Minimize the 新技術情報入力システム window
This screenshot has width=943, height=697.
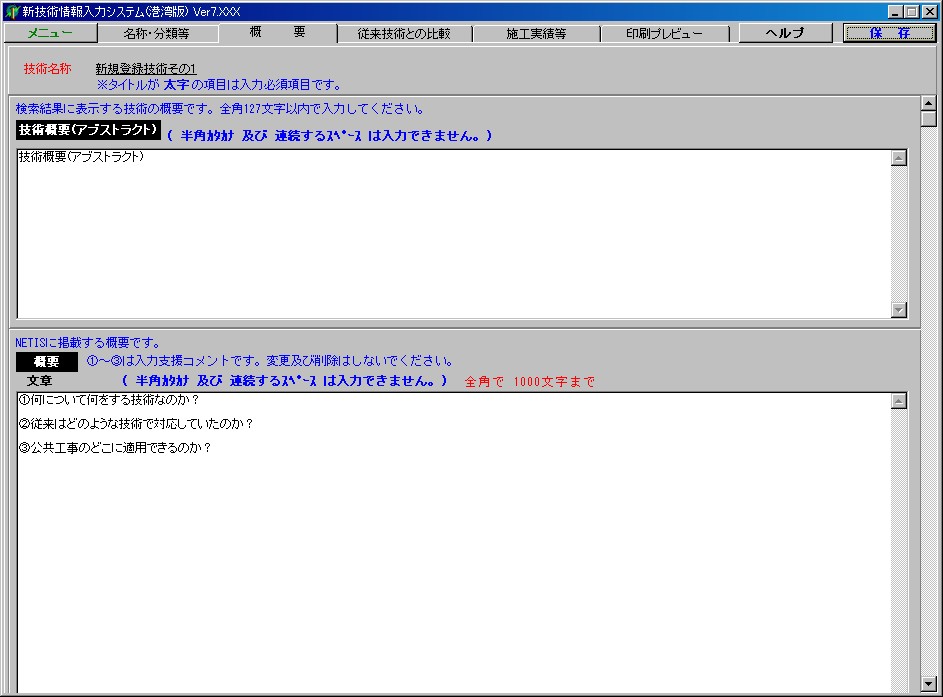click(x=895, y=11)
